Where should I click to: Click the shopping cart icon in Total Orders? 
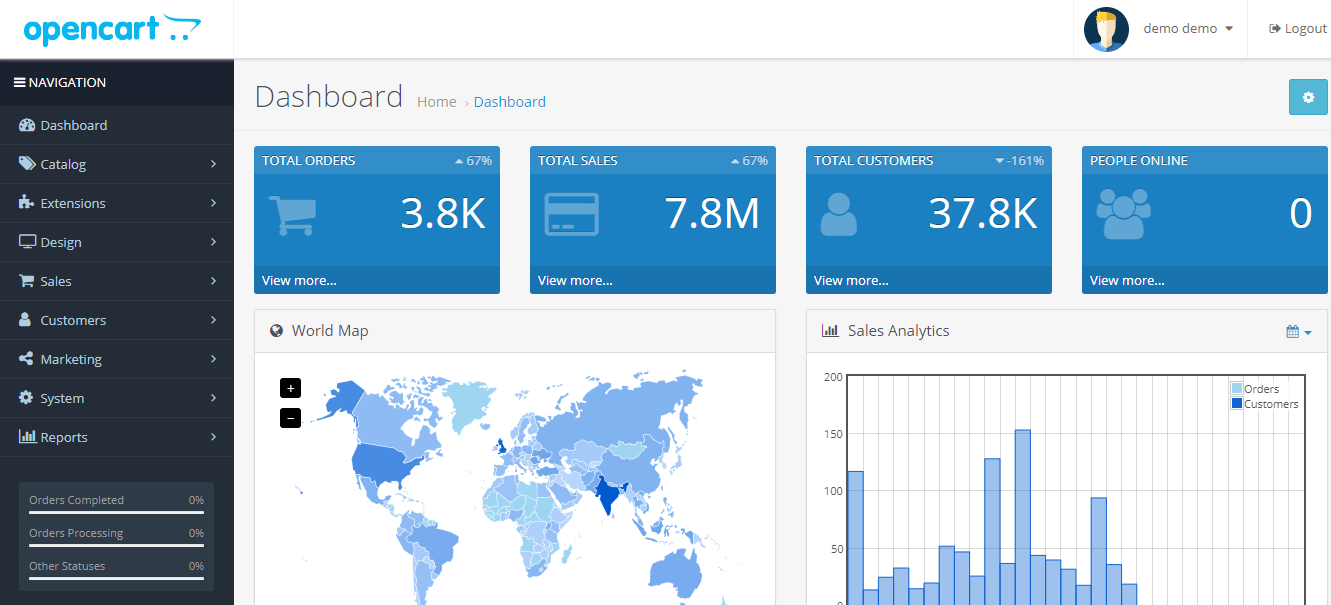point(292,215)
